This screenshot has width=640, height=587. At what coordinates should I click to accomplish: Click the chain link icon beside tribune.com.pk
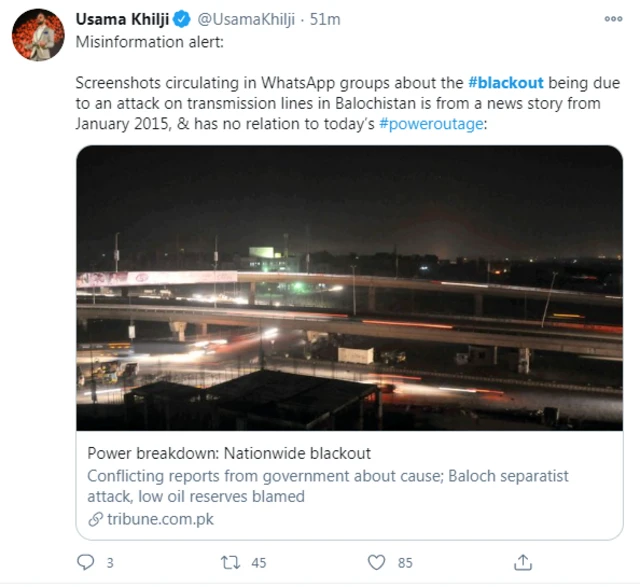point(95,519)
